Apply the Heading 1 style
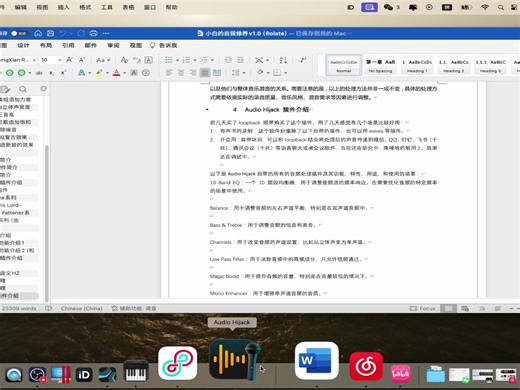The image size is (520, 390). pyautogui.click(x=417, y=65)
